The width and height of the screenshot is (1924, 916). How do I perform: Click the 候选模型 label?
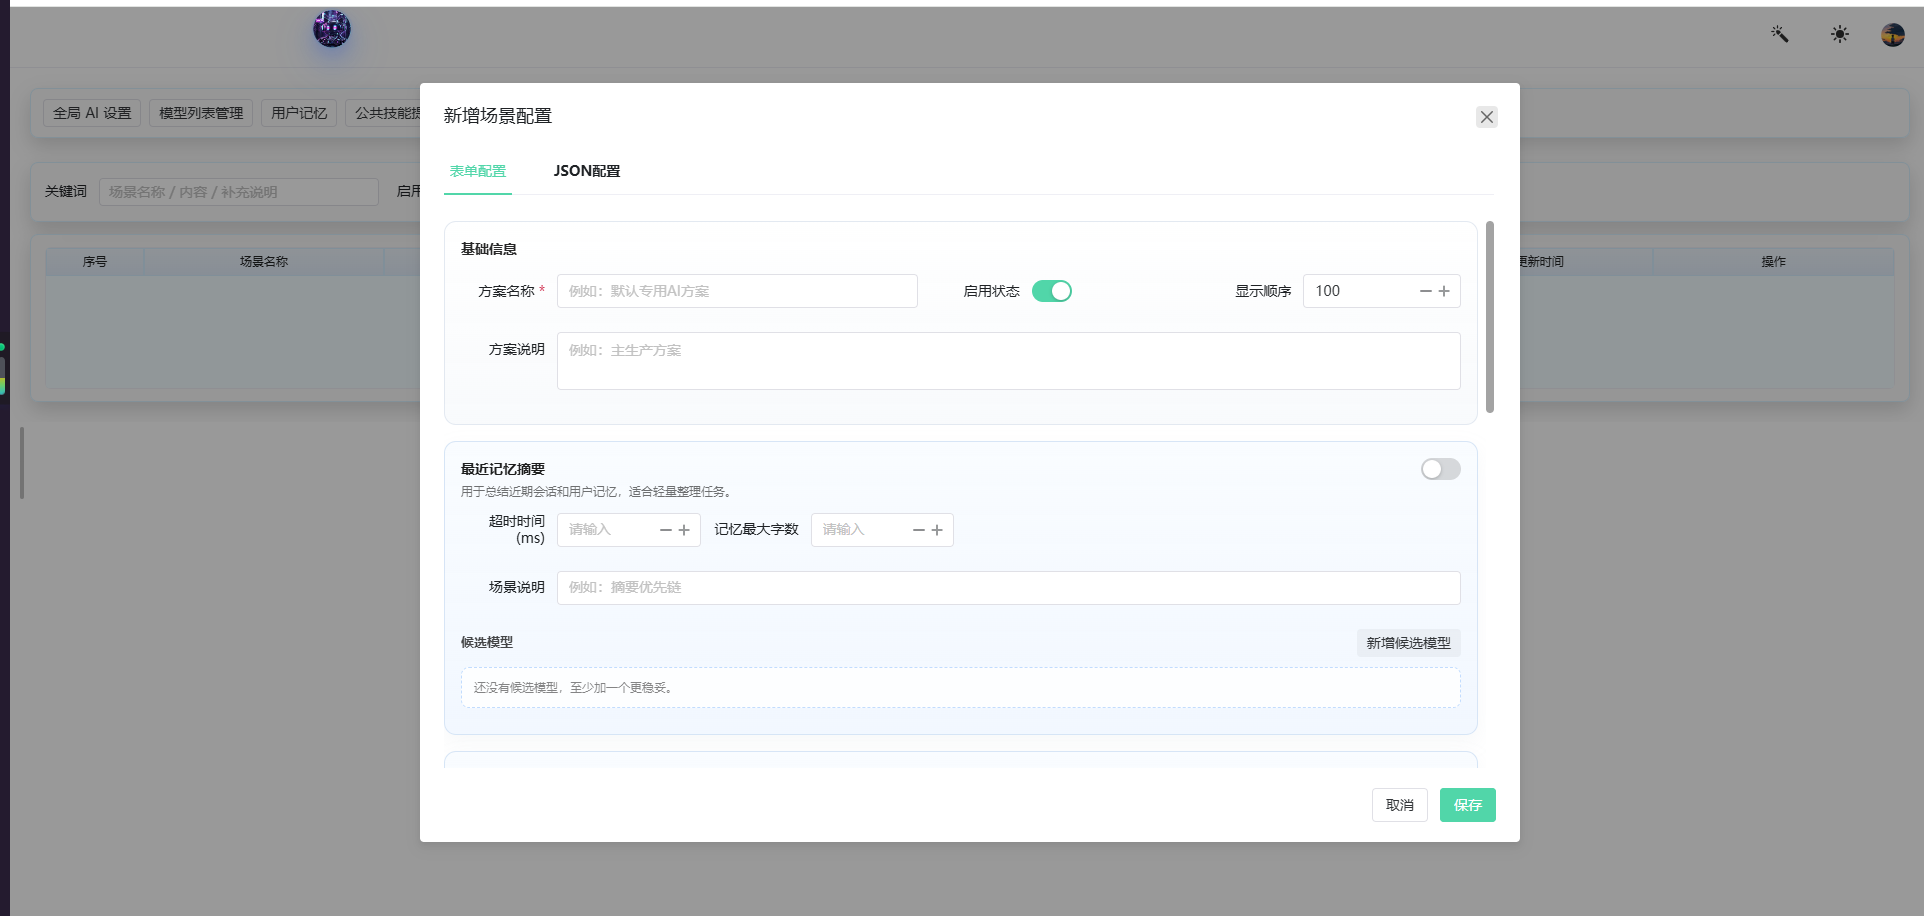pyautogui.click(x=487, y=642)
